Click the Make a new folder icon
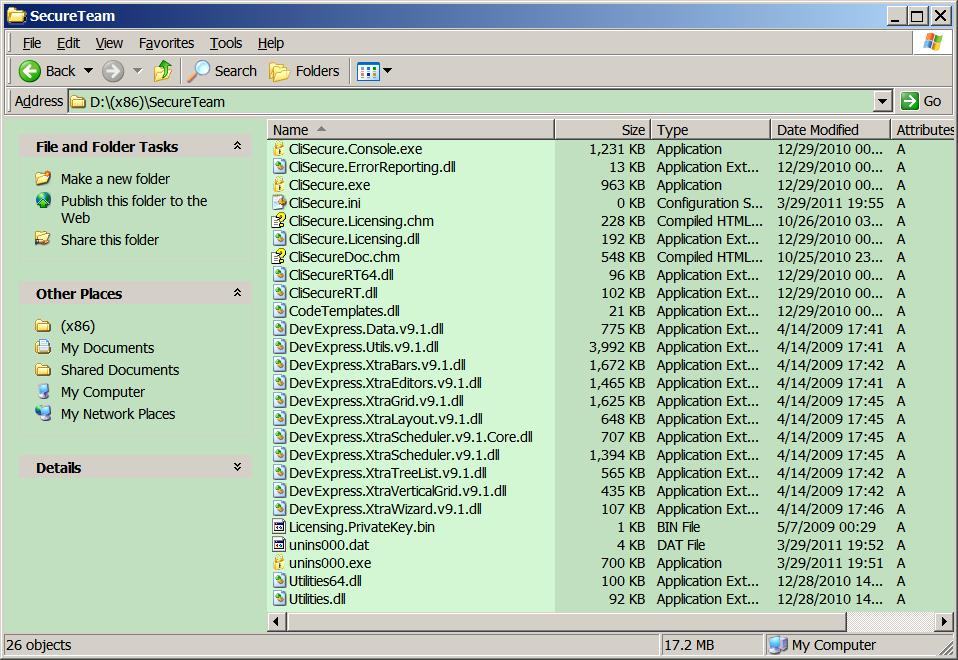Screen dimensions: 958x660 43,178
